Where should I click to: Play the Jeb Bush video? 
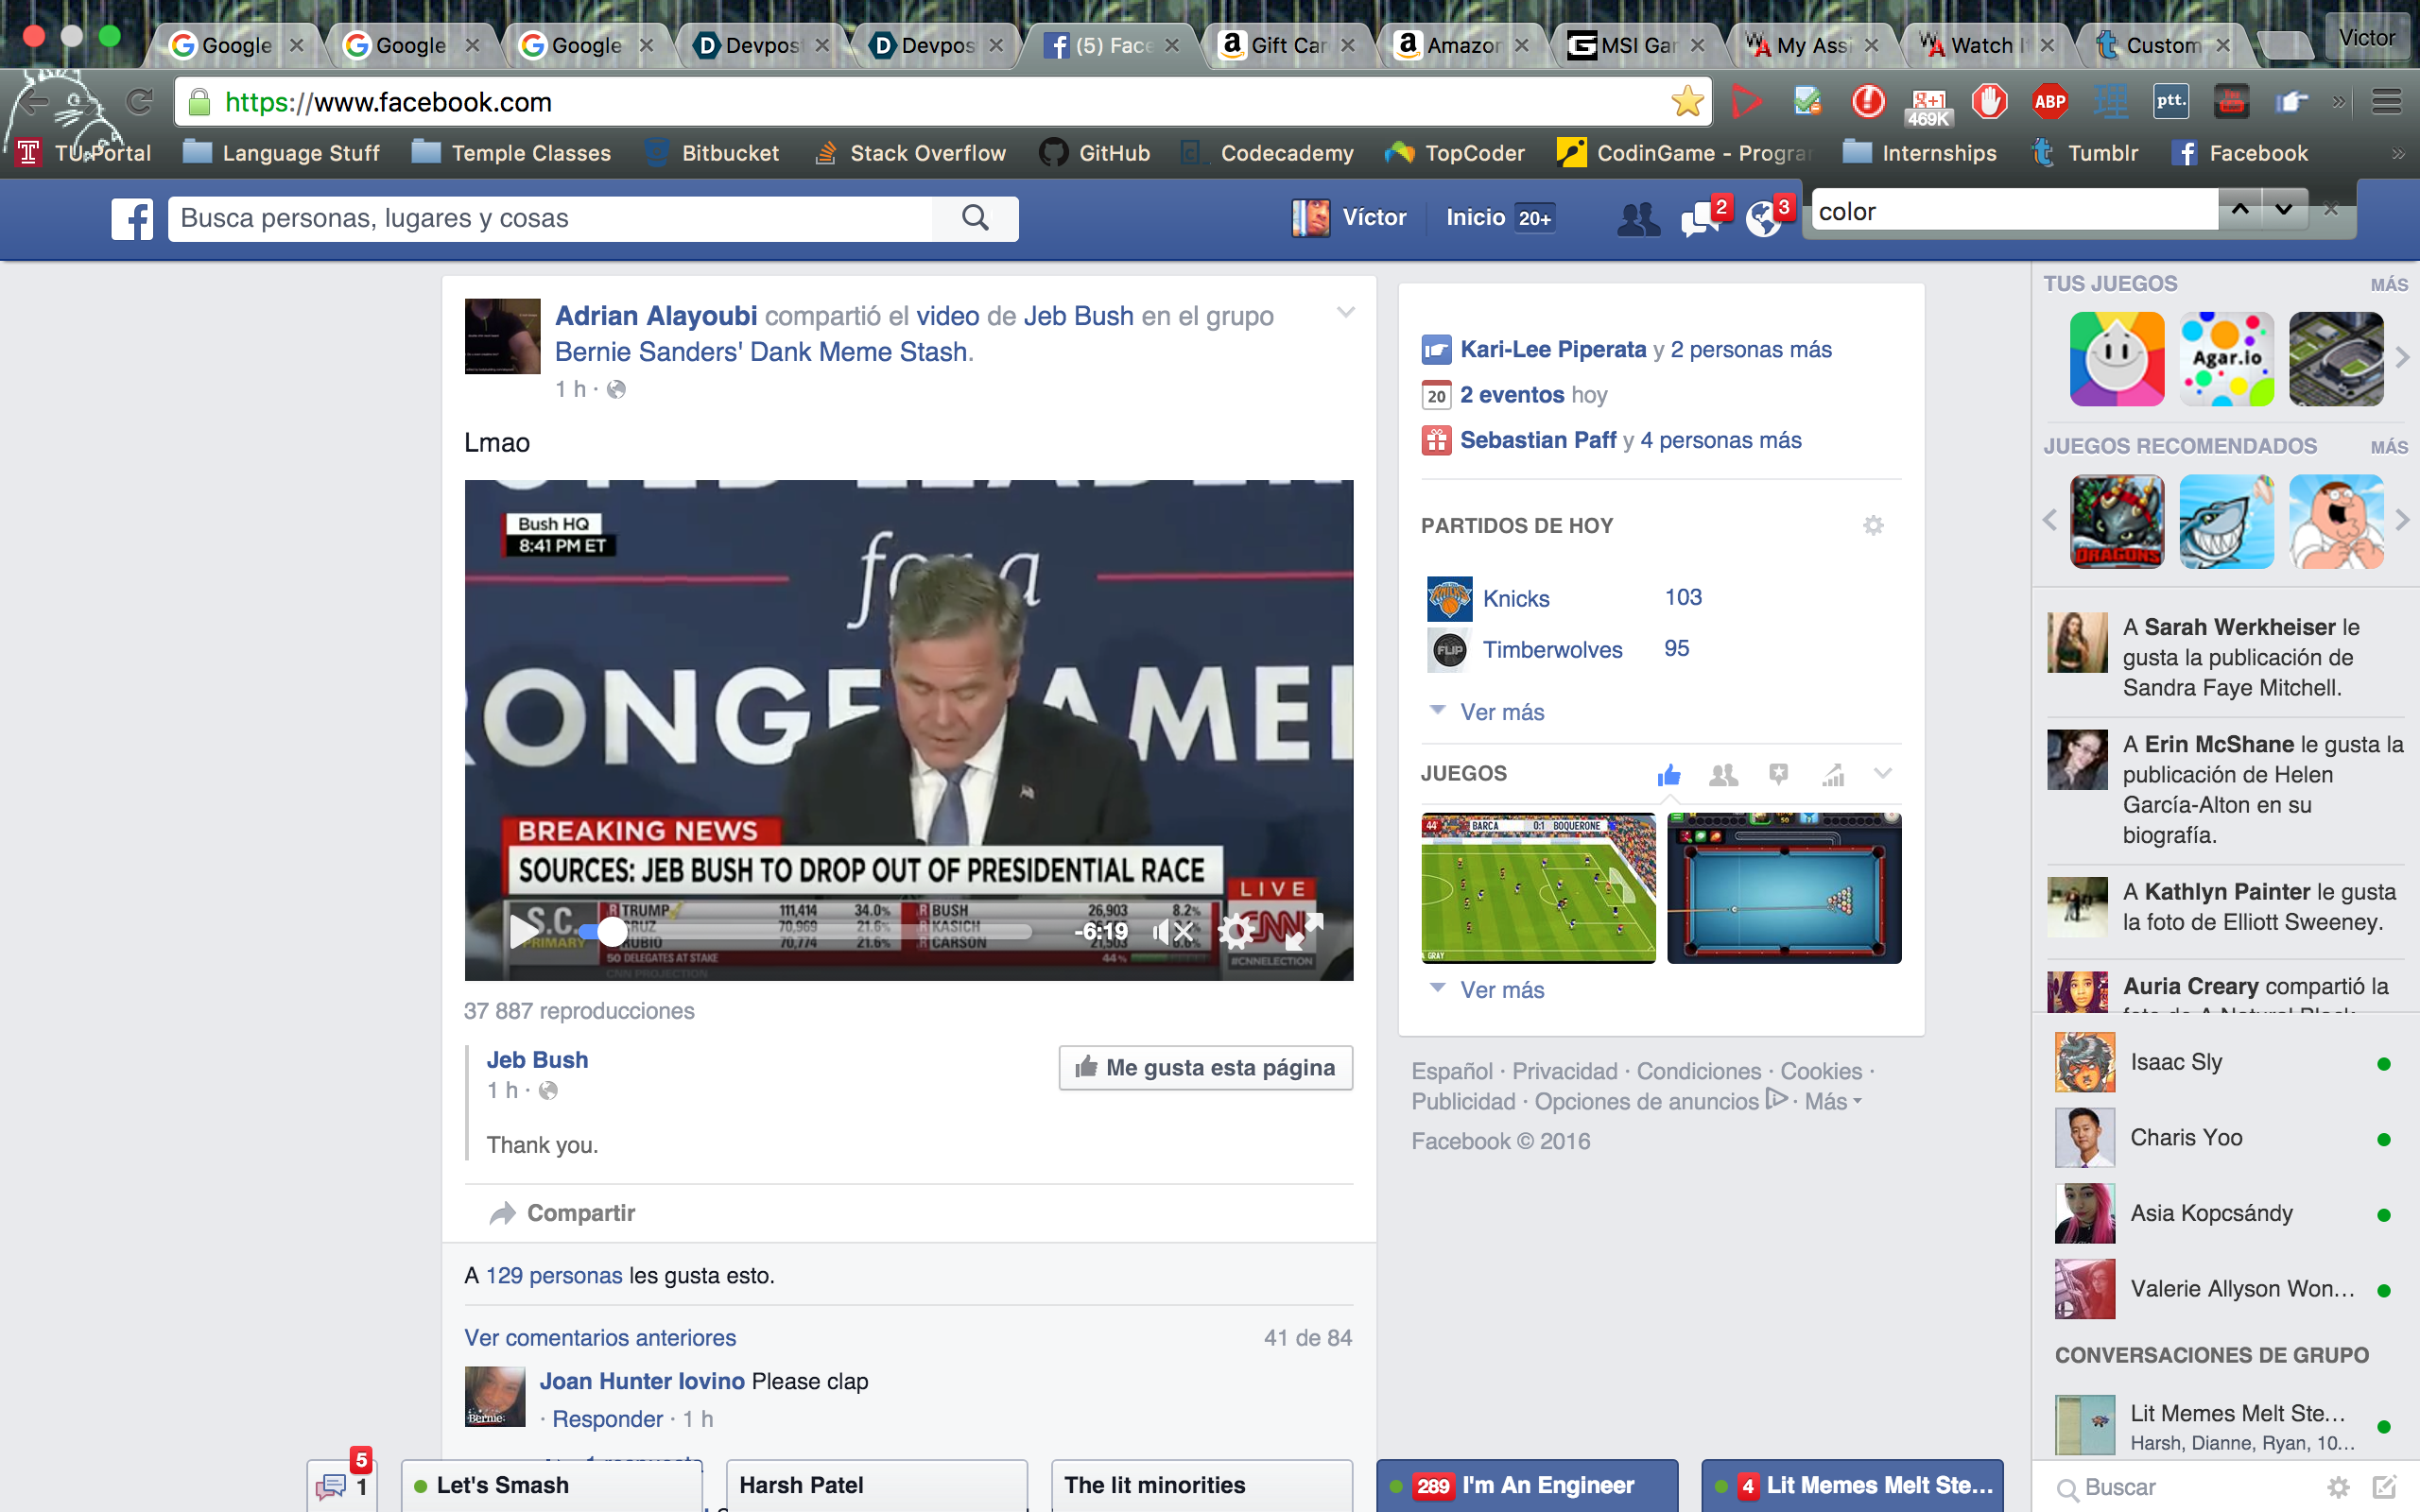[x=523, y=931]
